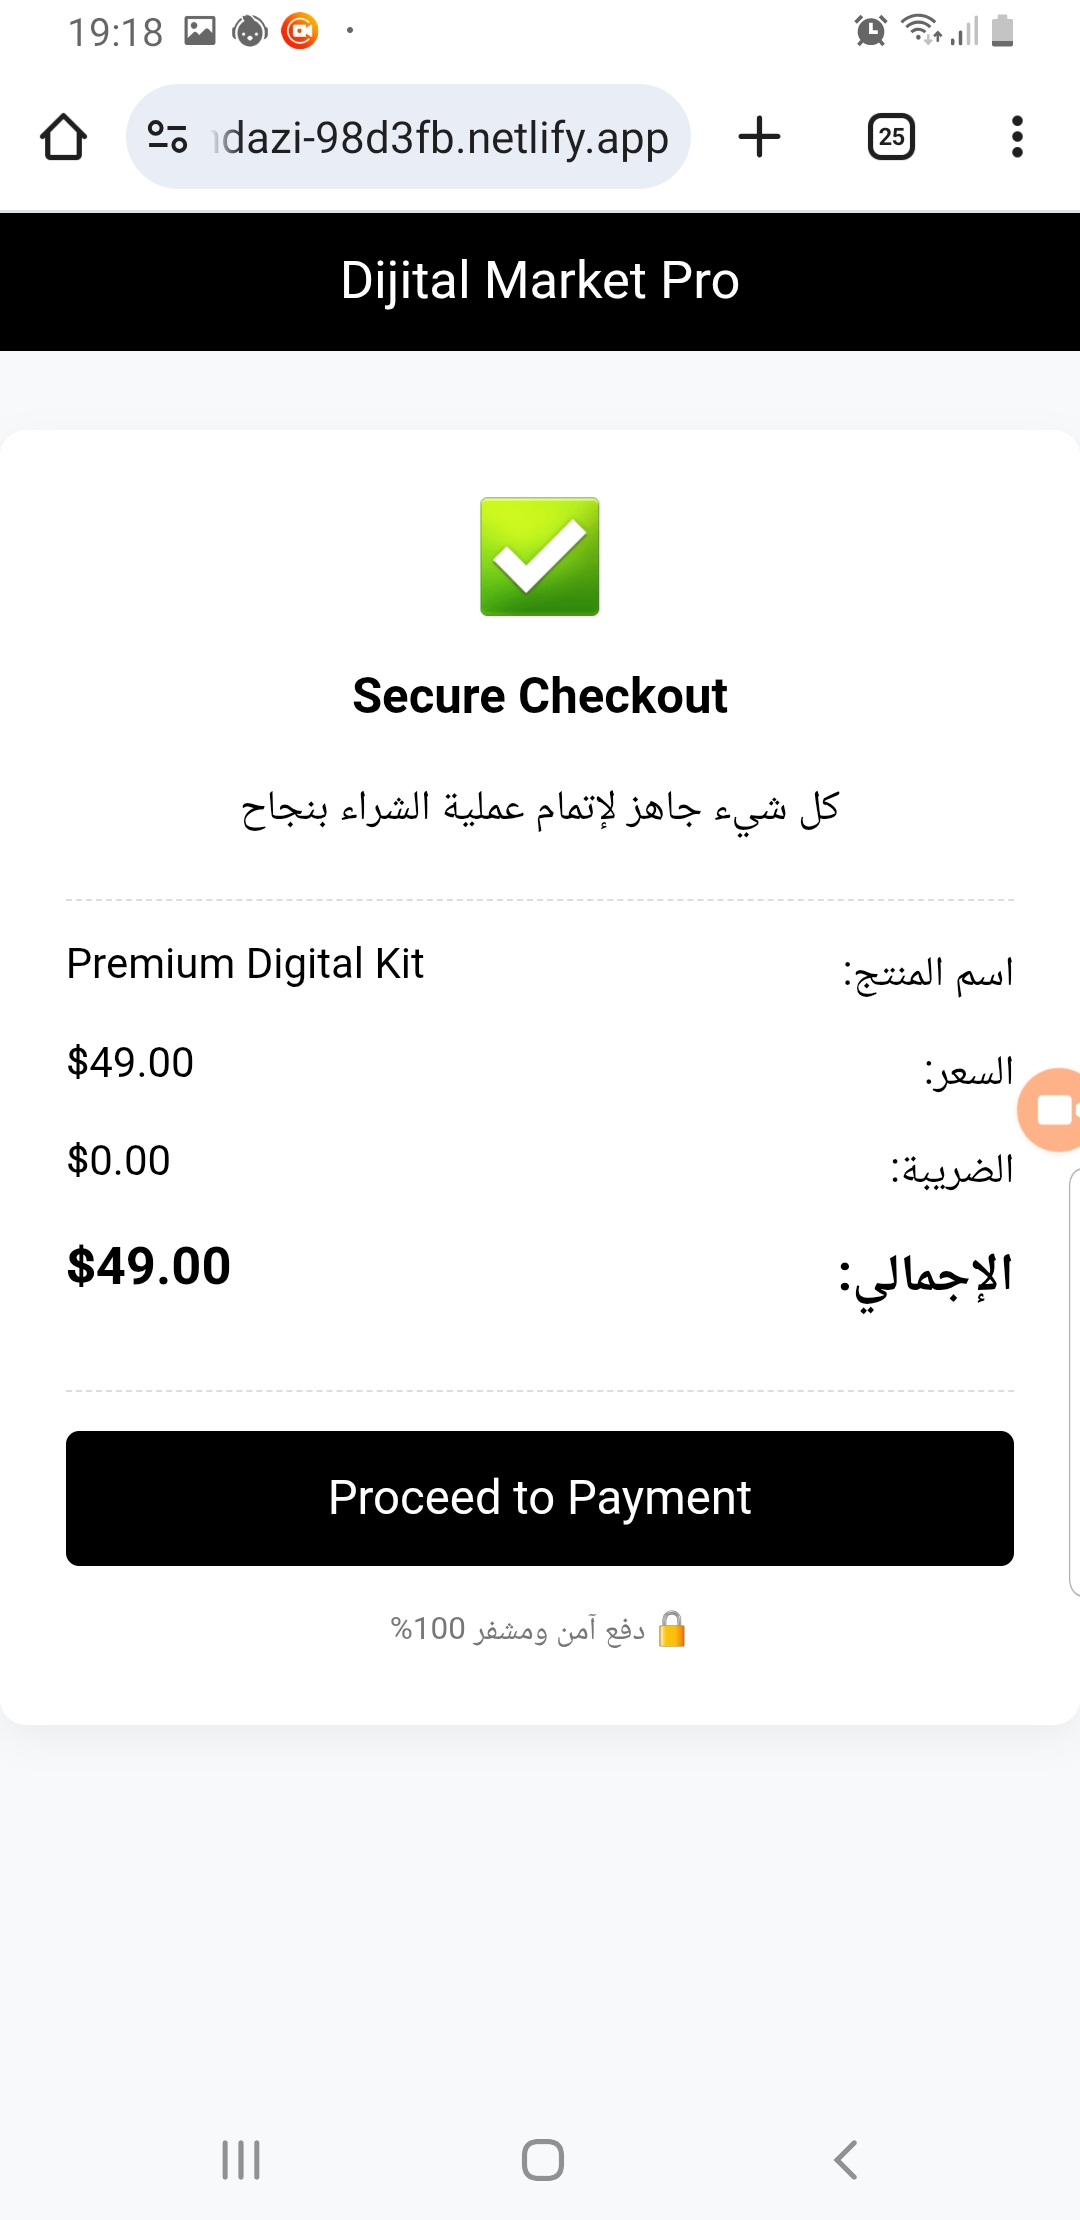The height and width of the screenshot is (2220, 1080).
Task: Tap the Premium Digital Kit product name
Action: [245, 964]
